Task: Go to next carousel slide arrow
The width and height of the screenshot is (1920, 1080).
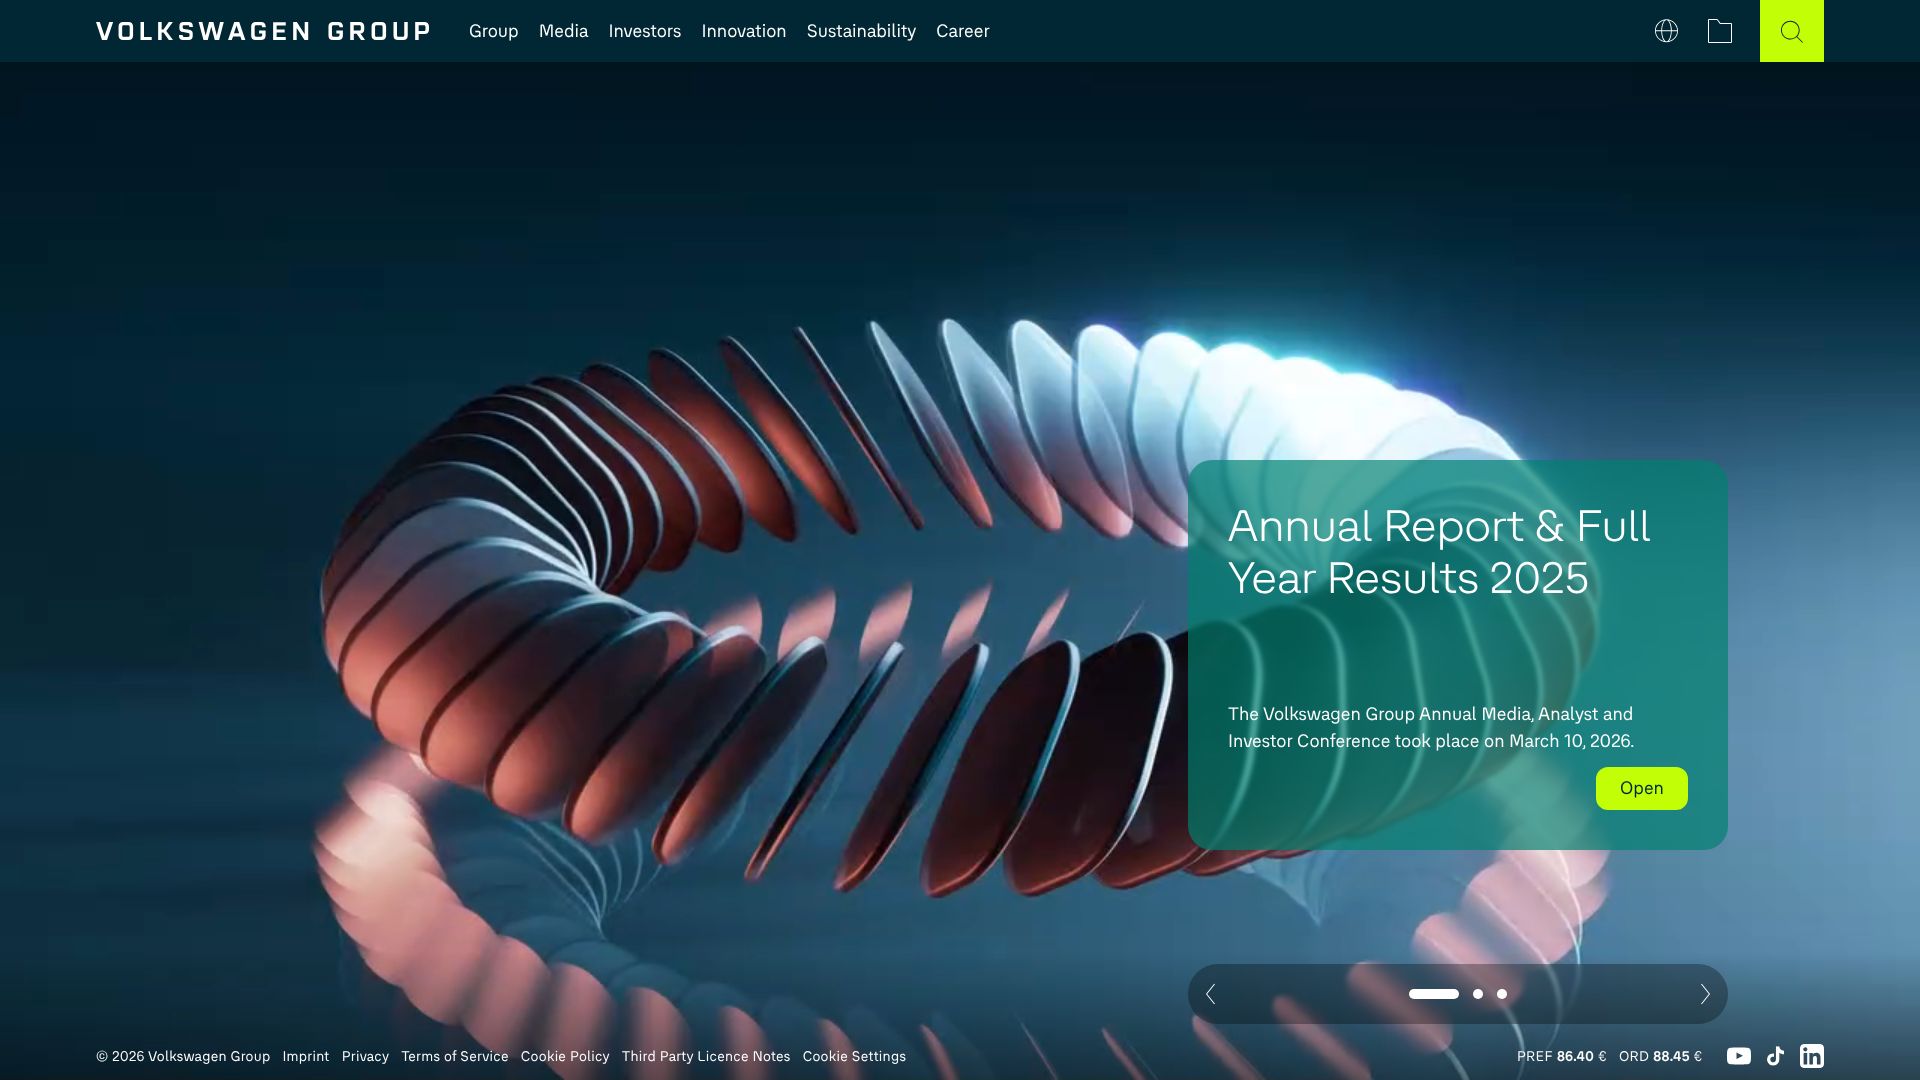Action: tap(1705, 994)
